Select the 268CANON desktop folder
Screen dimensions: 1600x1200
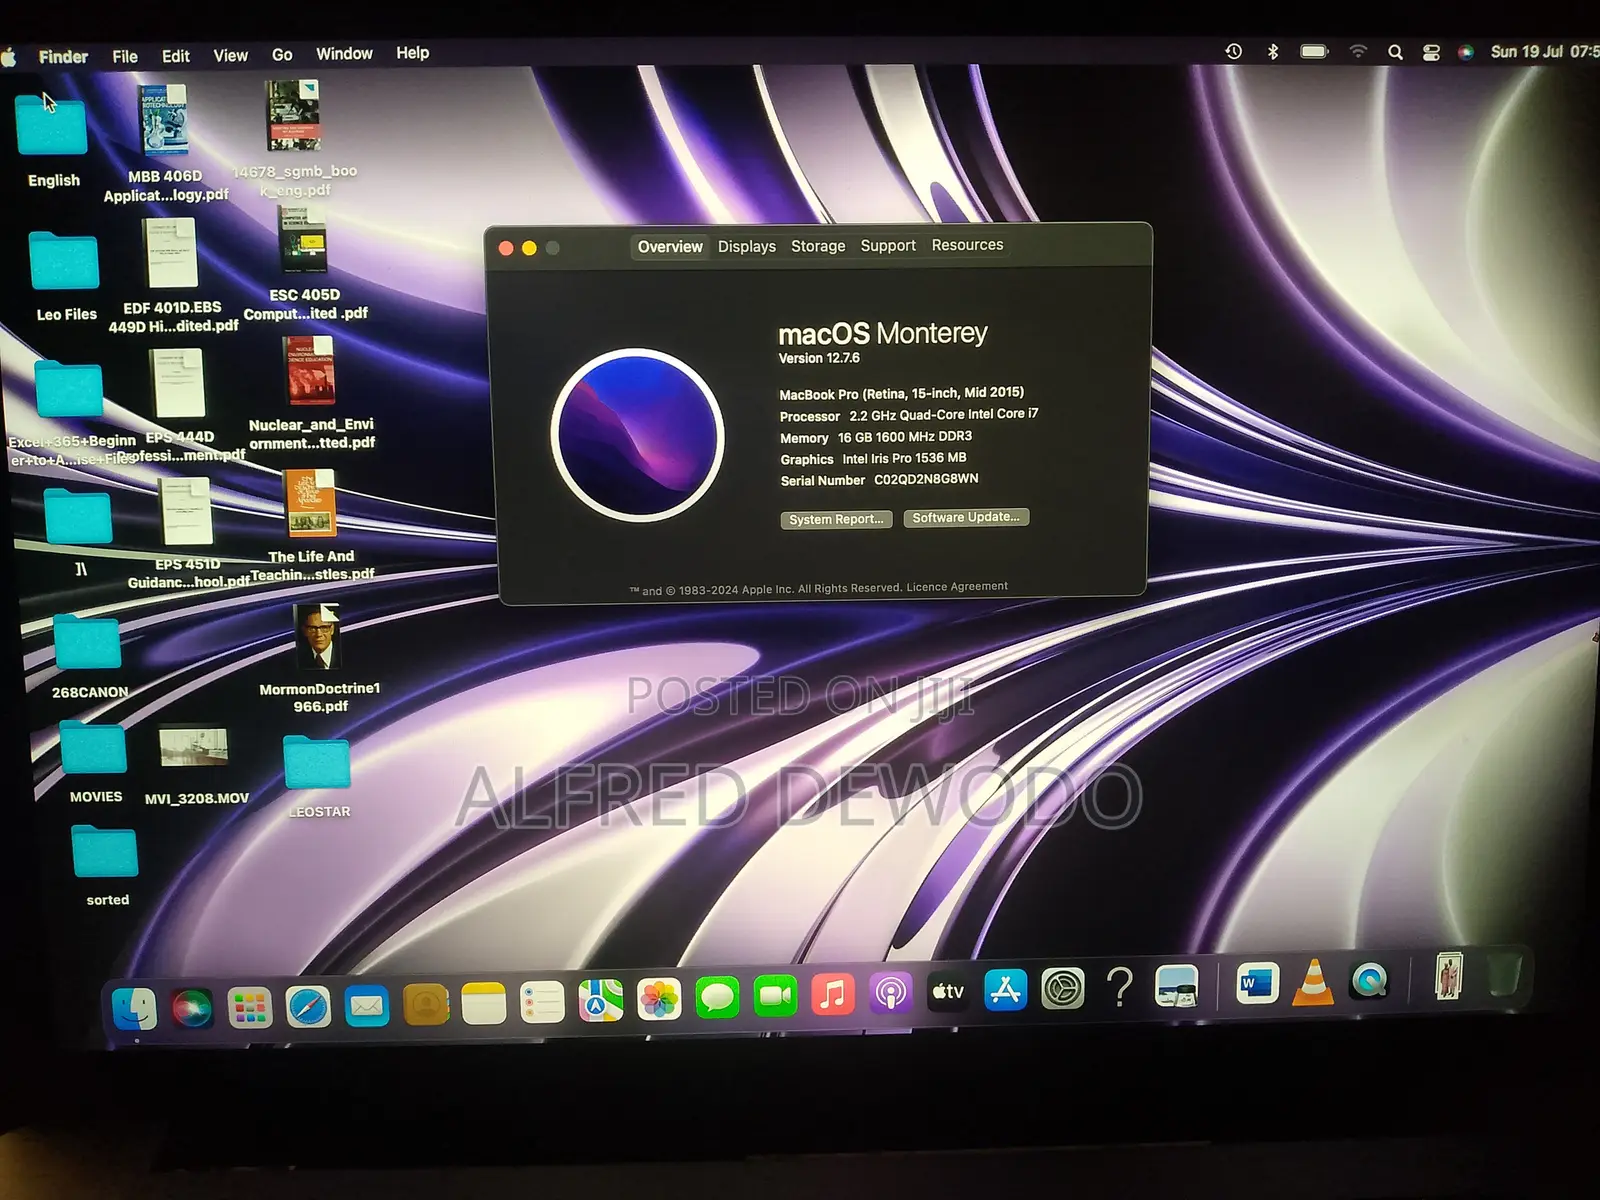[x=88, y=658]
